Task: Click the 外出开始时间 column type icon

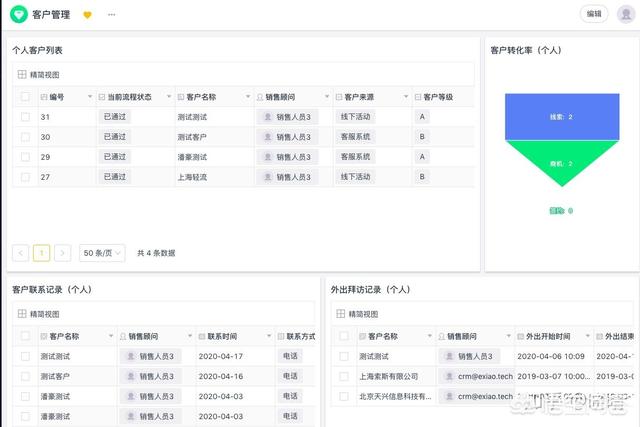Action: (x=520, y=336)
